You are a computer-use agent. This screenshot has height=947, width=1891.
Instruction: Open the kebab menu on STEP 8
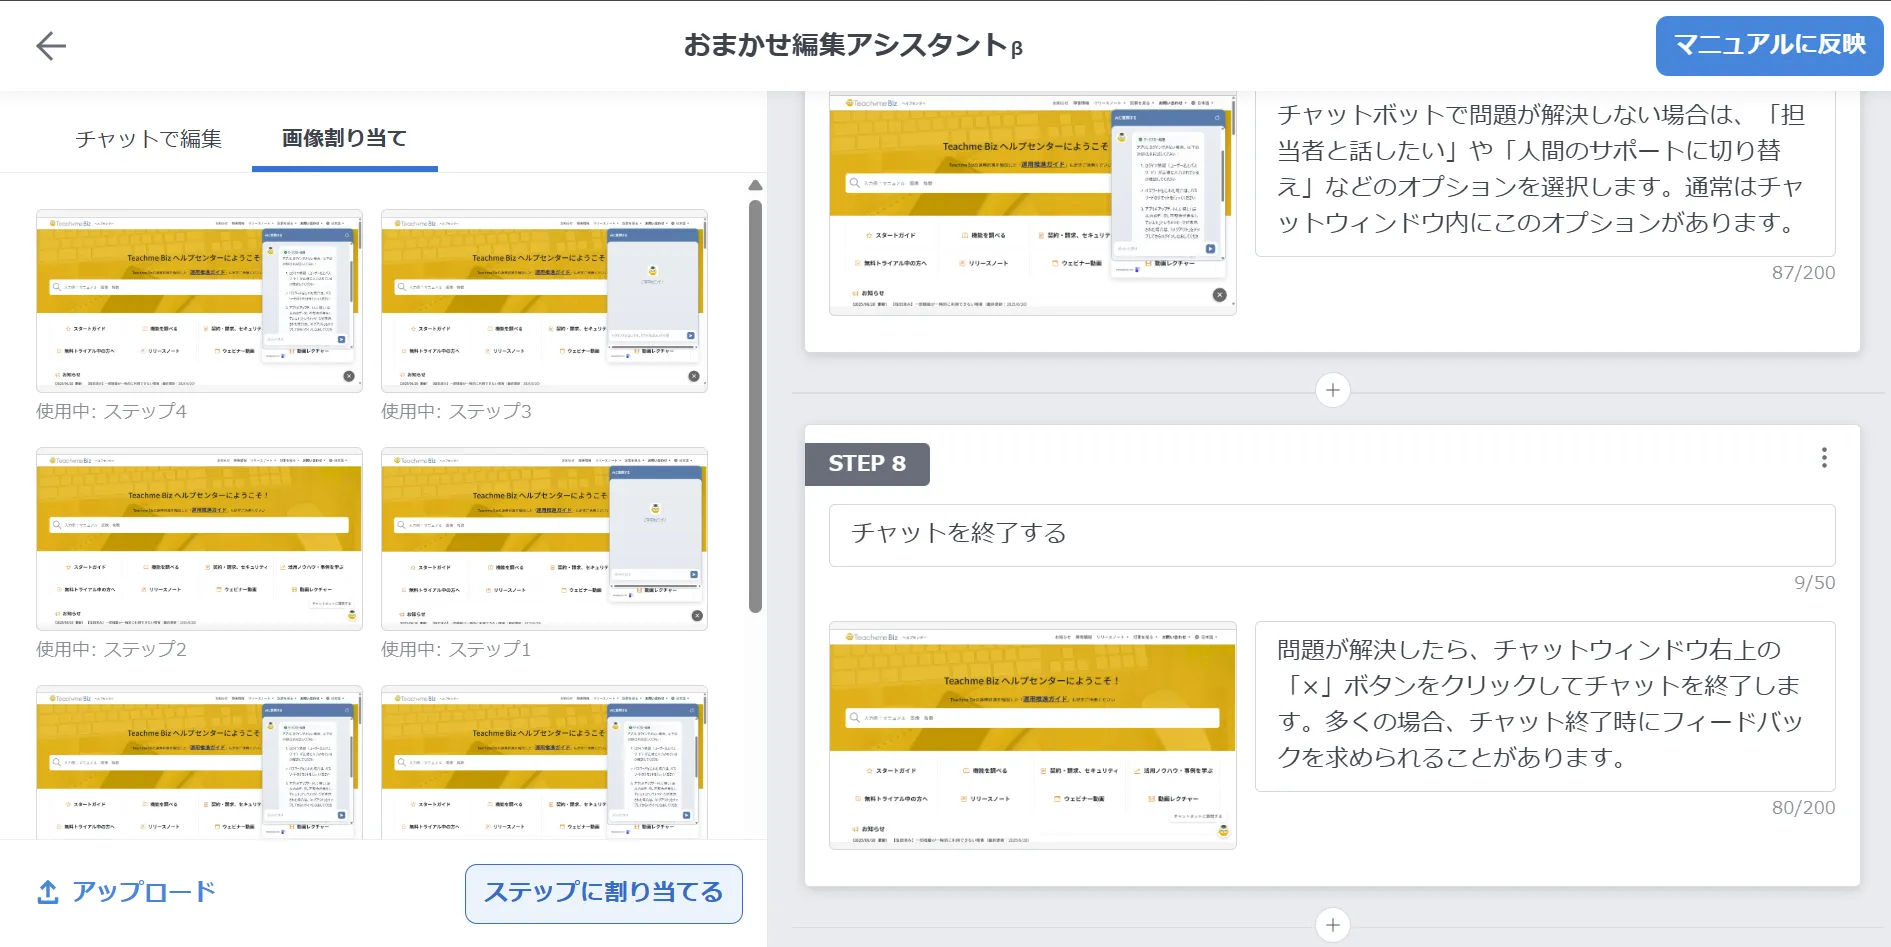pos(1823,458)
